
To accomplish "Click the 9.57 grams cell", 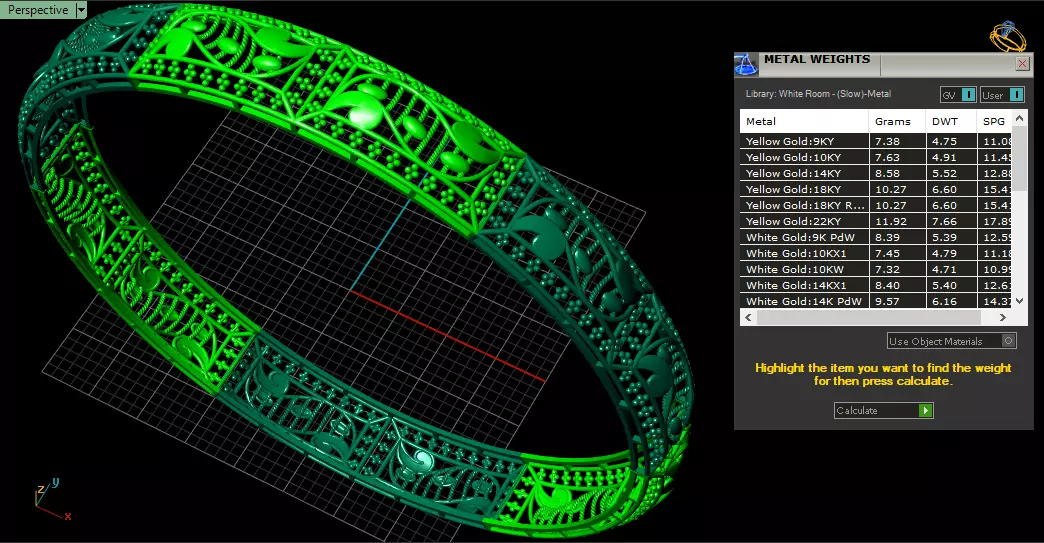I will pos(897,301).
